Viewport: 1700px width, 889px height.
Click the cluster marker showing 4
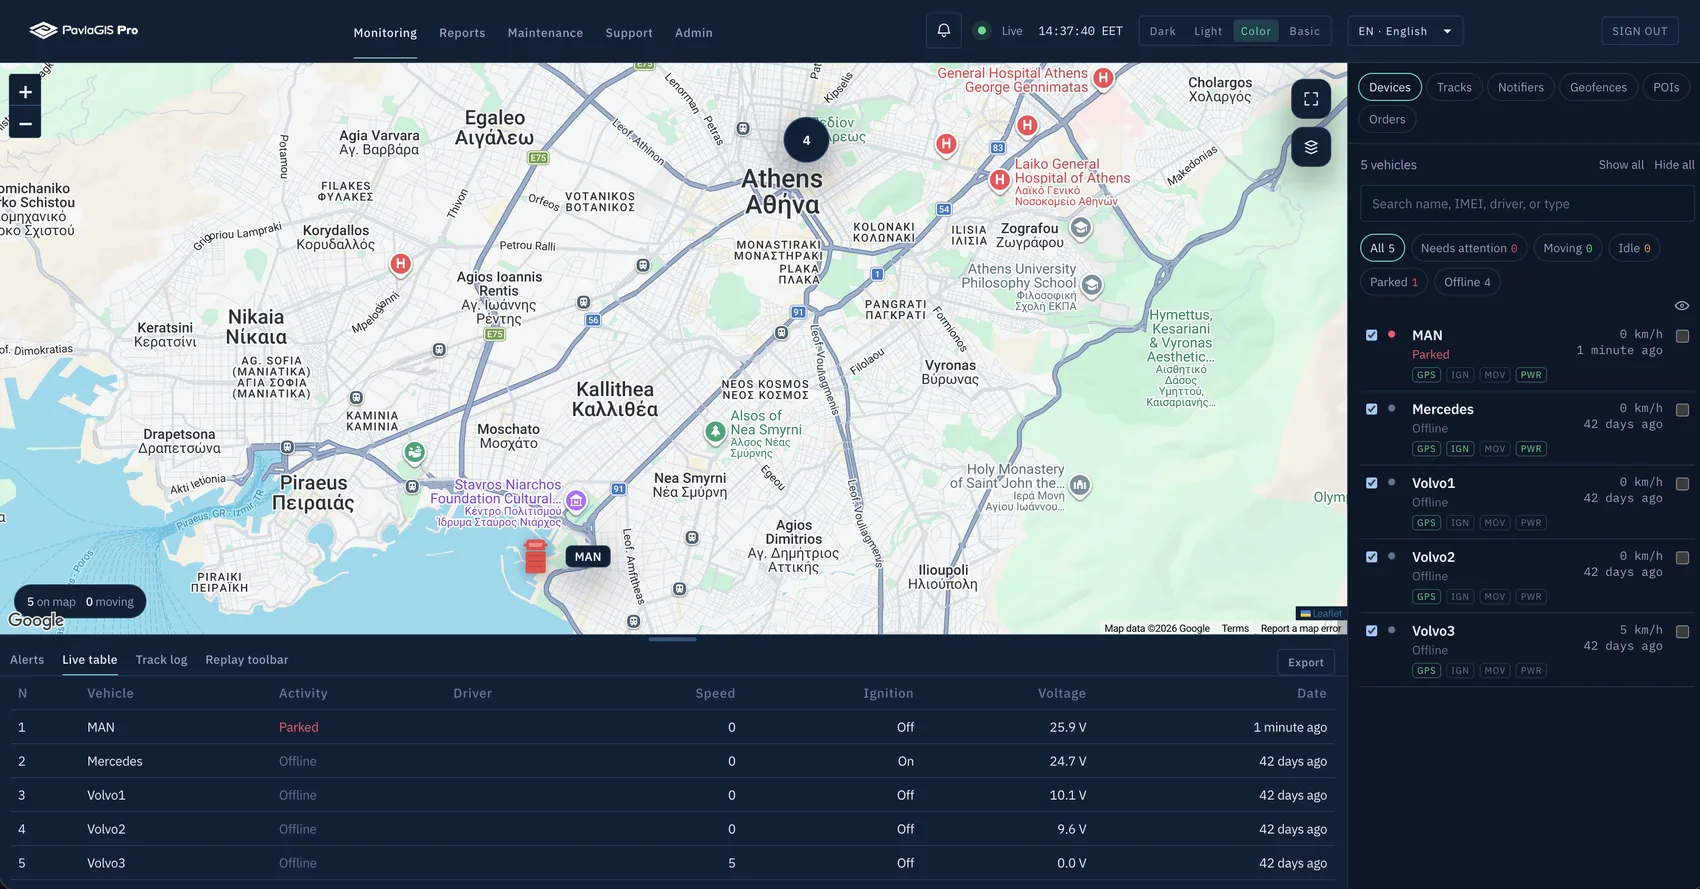(x=806, y=140)
